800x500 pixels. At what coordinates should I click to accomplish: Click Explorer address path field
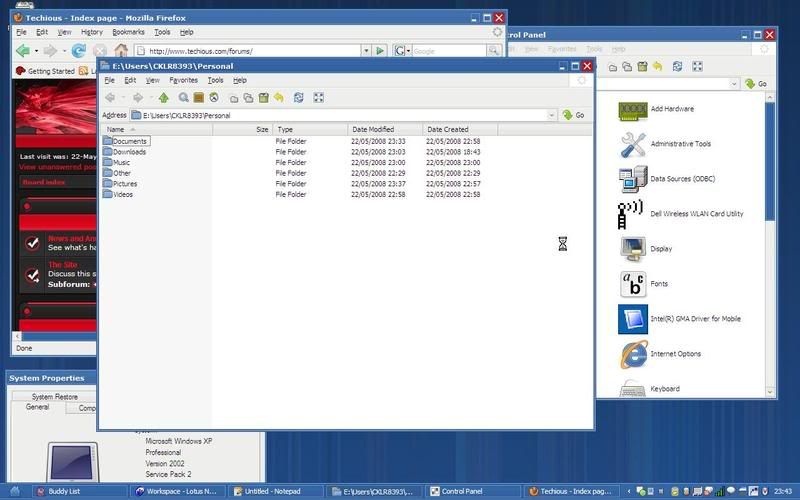(339, 115)
